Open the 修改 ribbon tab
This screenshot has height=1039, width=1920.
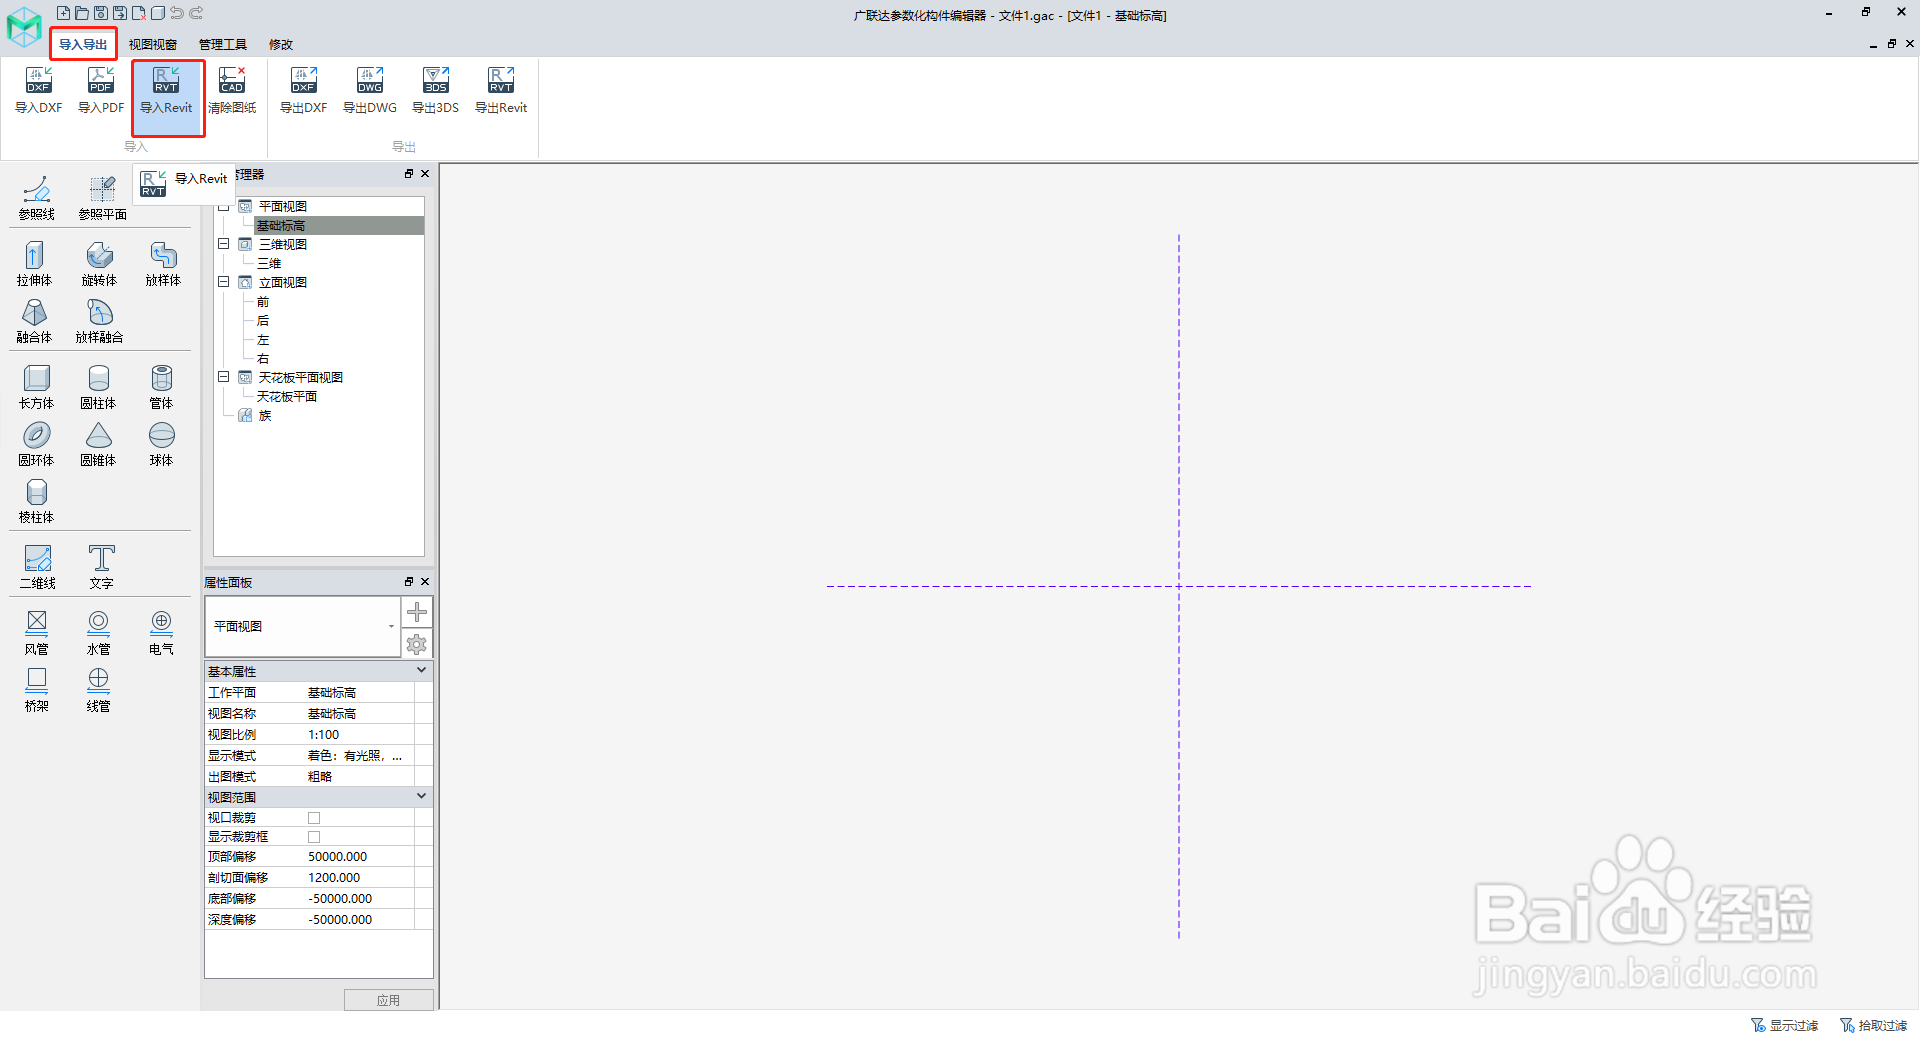point(281,44)
